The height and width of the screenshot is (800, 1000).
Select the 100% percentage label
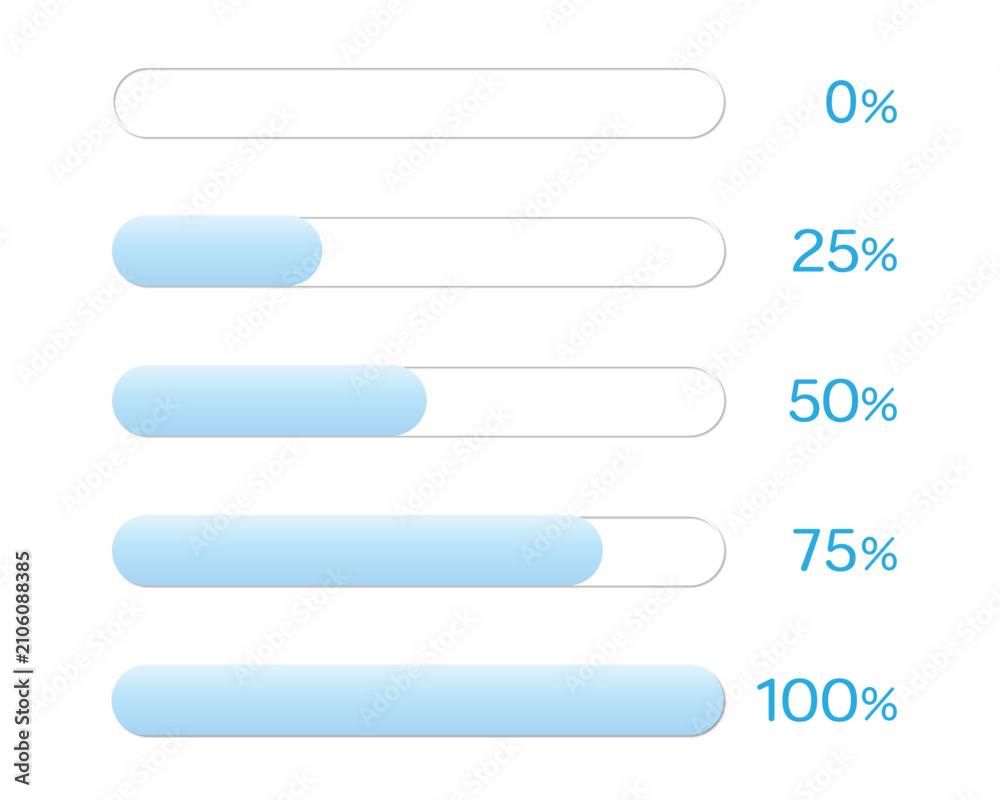(x=827, y=700)
